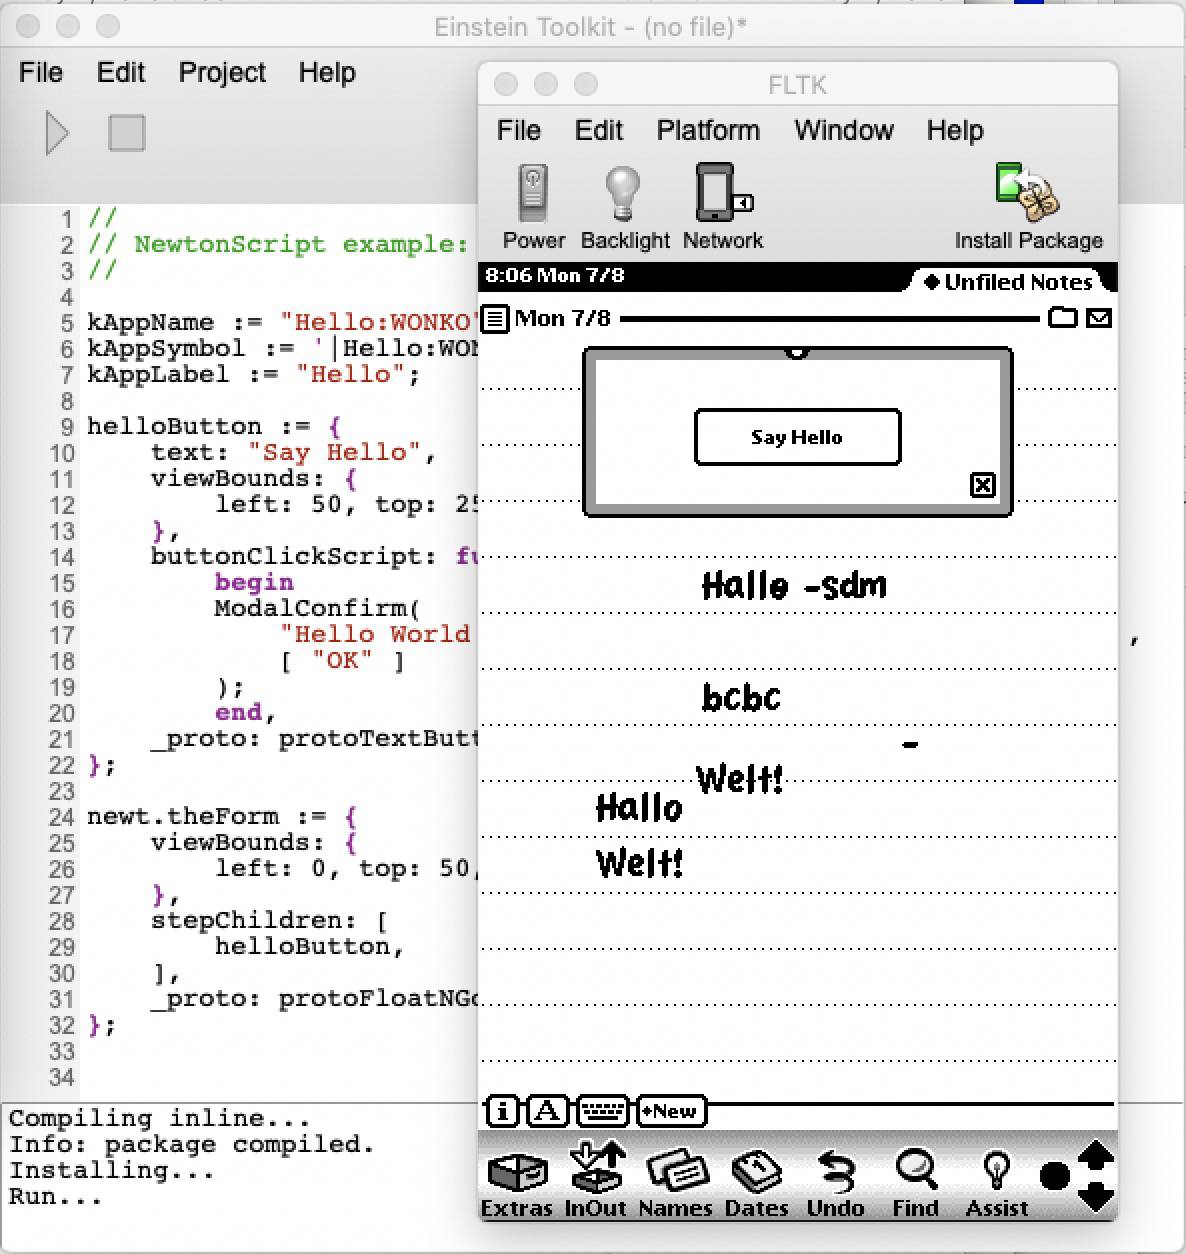Close the floating Hello window
This screenshot has height=1254, width=1186.
[x=983, y=485]
